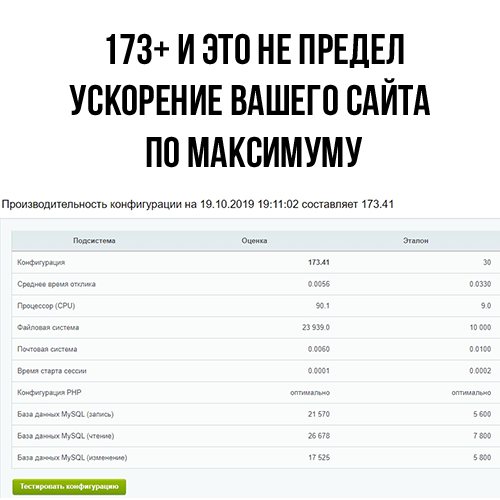Click the 173+ headline banner text
Screen dimensions: 500x500
pos(255,50)
